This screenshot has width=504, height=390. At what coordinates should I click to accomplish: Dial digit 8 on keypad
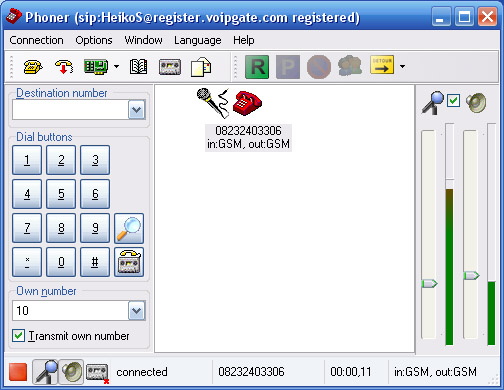pos(61,228)
